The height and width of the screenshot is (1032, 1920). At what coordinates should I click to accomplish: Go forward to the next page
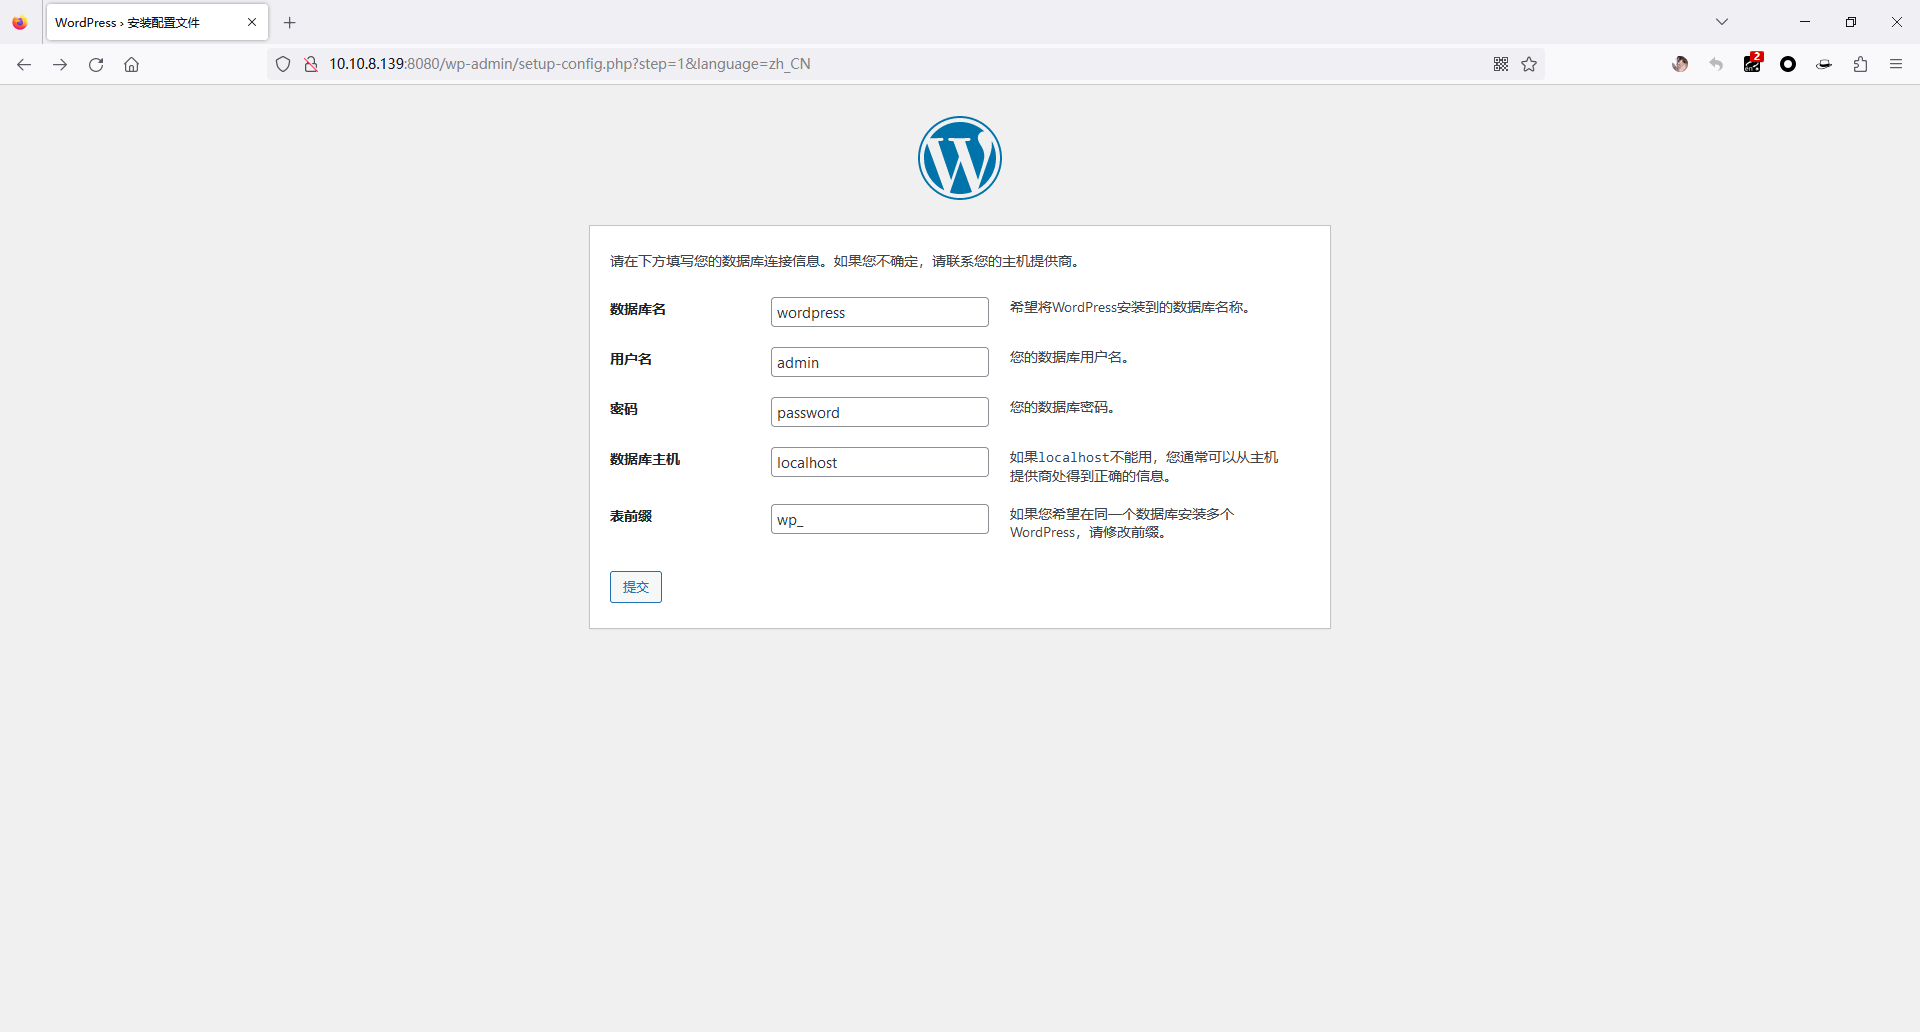[x=60, y=64]
